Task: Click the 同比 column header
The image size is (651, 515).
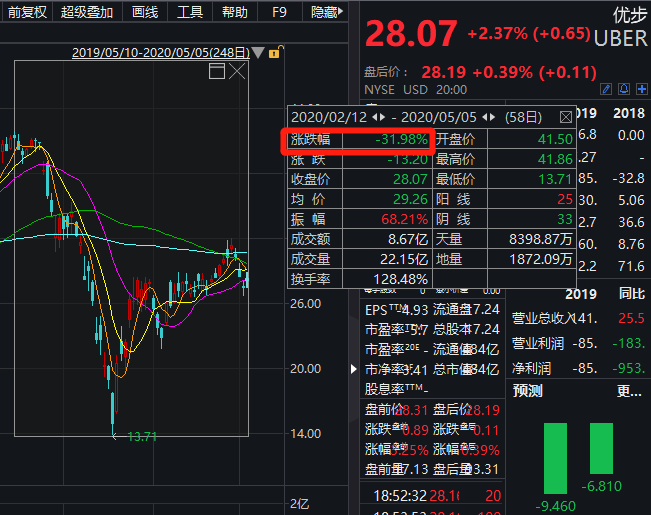Action: 632,294
